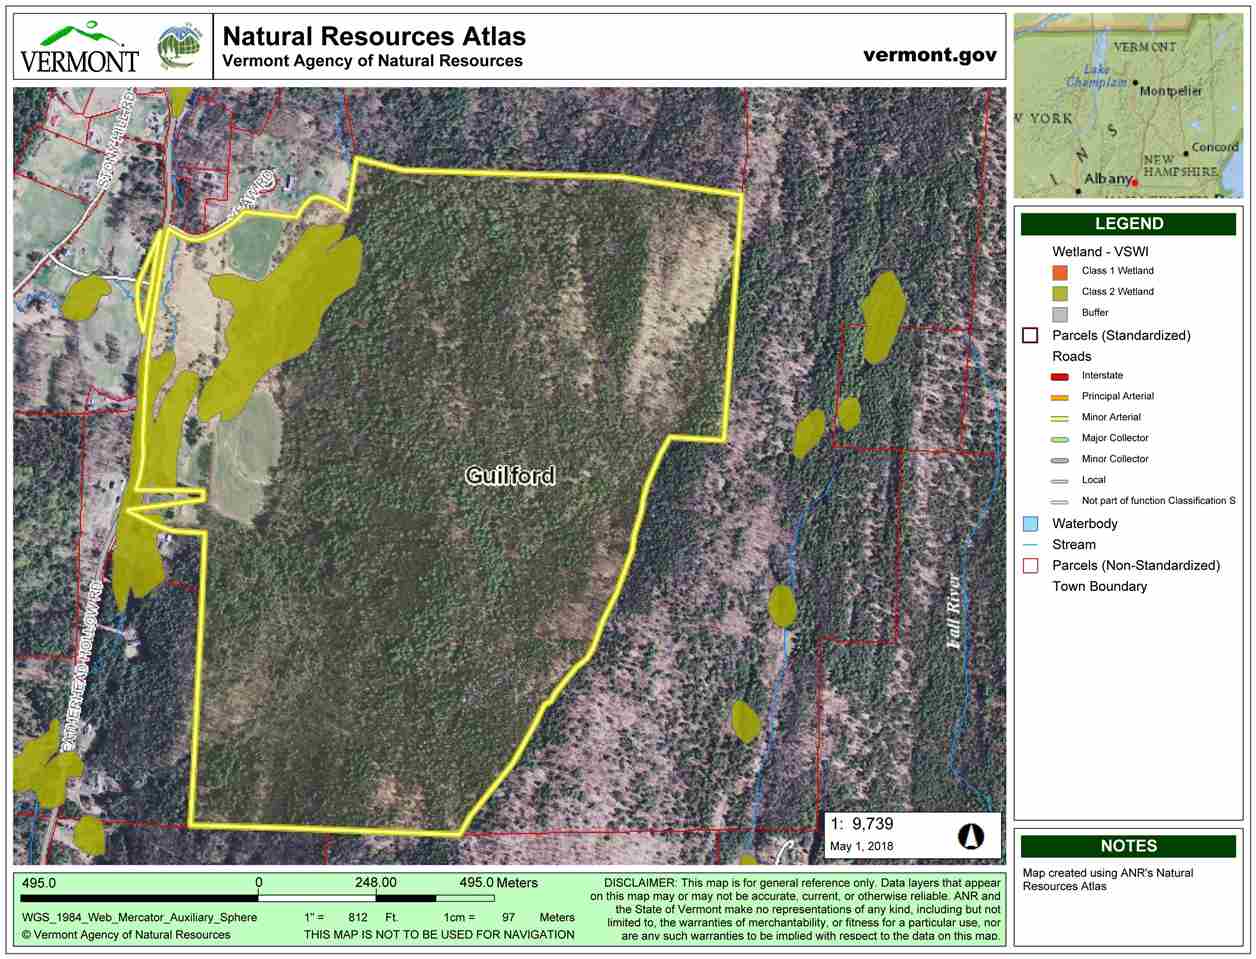Click the round Natural Resources agency emblem
This screenshot has height=959, width=1256.
click(x=178, y=46)
